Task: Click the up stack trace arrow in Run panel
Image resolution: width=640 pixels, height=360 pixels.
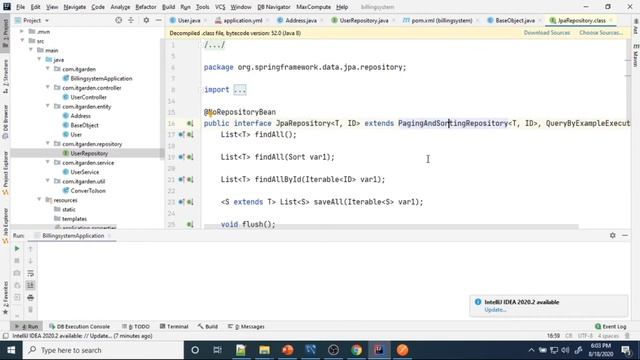Action: click(30, 248)
